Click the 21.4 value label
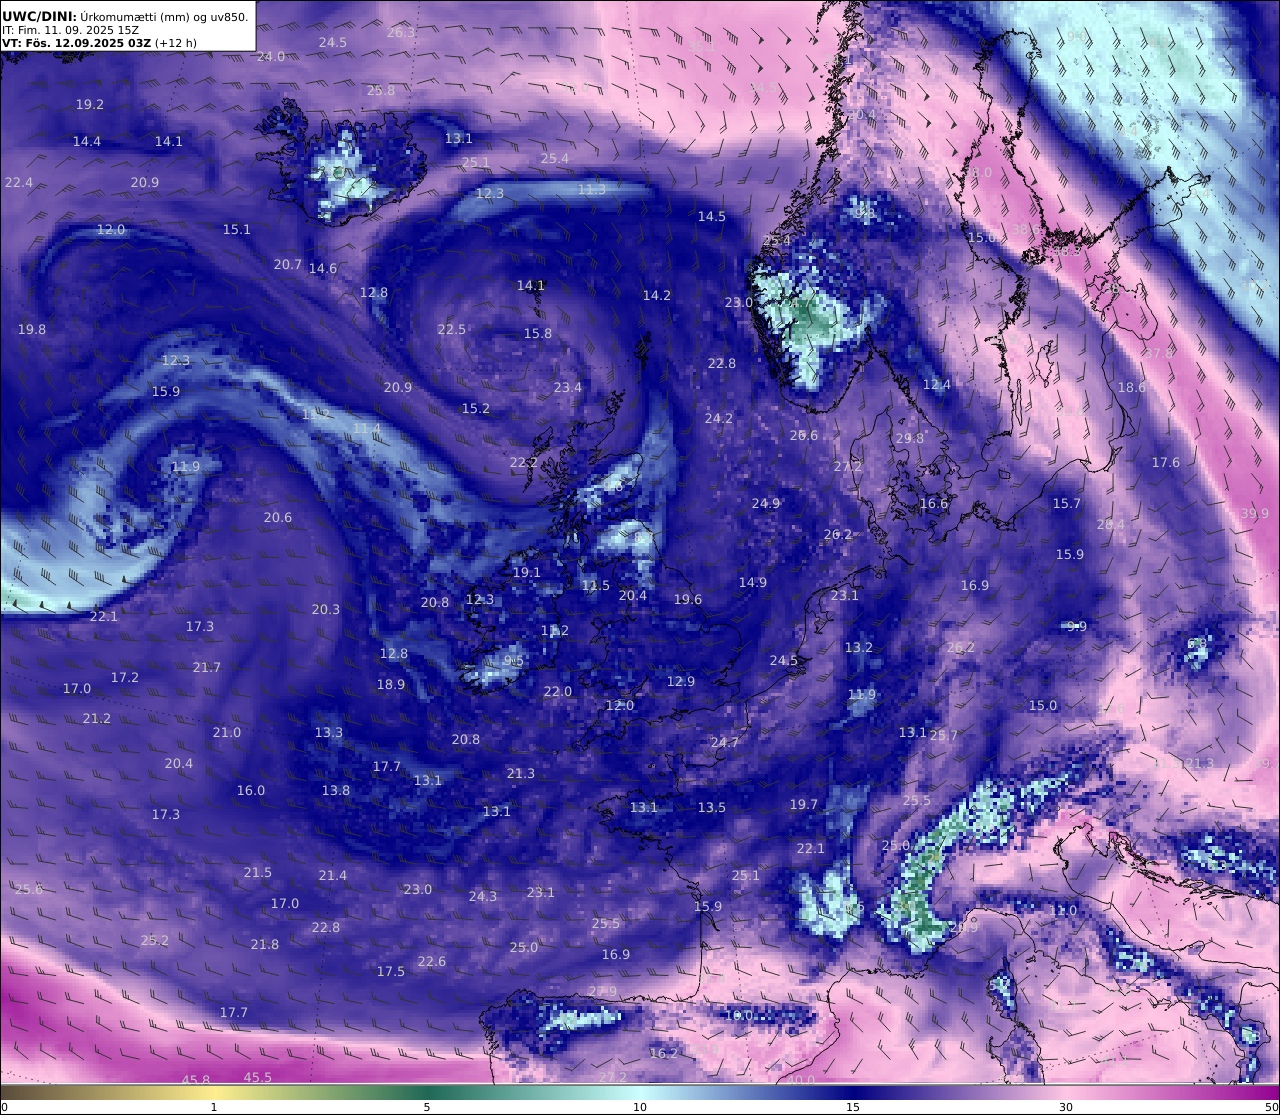This screenshot has width=1280, height=1115. [333, 876]
